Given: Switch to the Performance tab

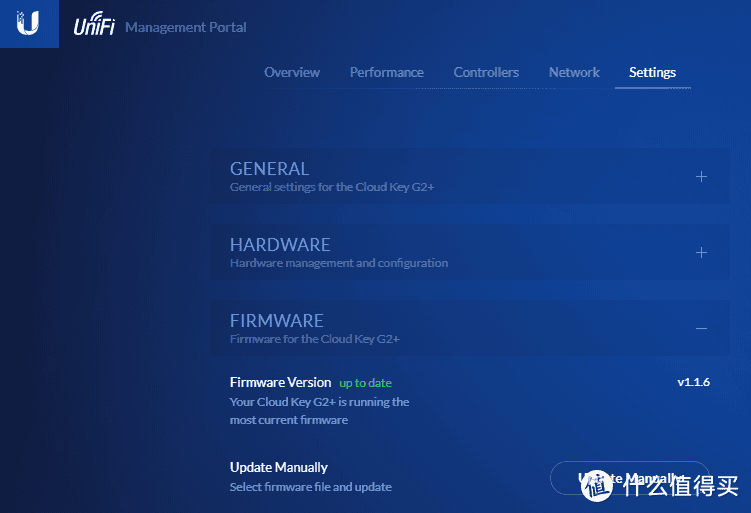Looking at the screenshot, I should point(386,72).
